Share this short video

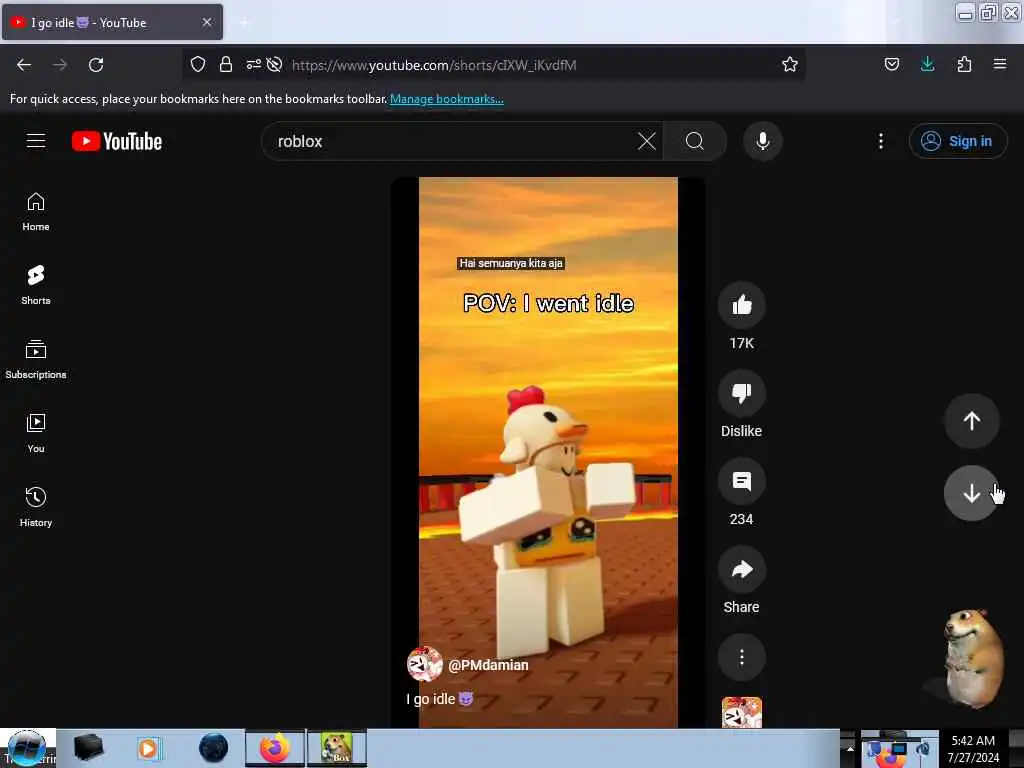click(741, 569)
